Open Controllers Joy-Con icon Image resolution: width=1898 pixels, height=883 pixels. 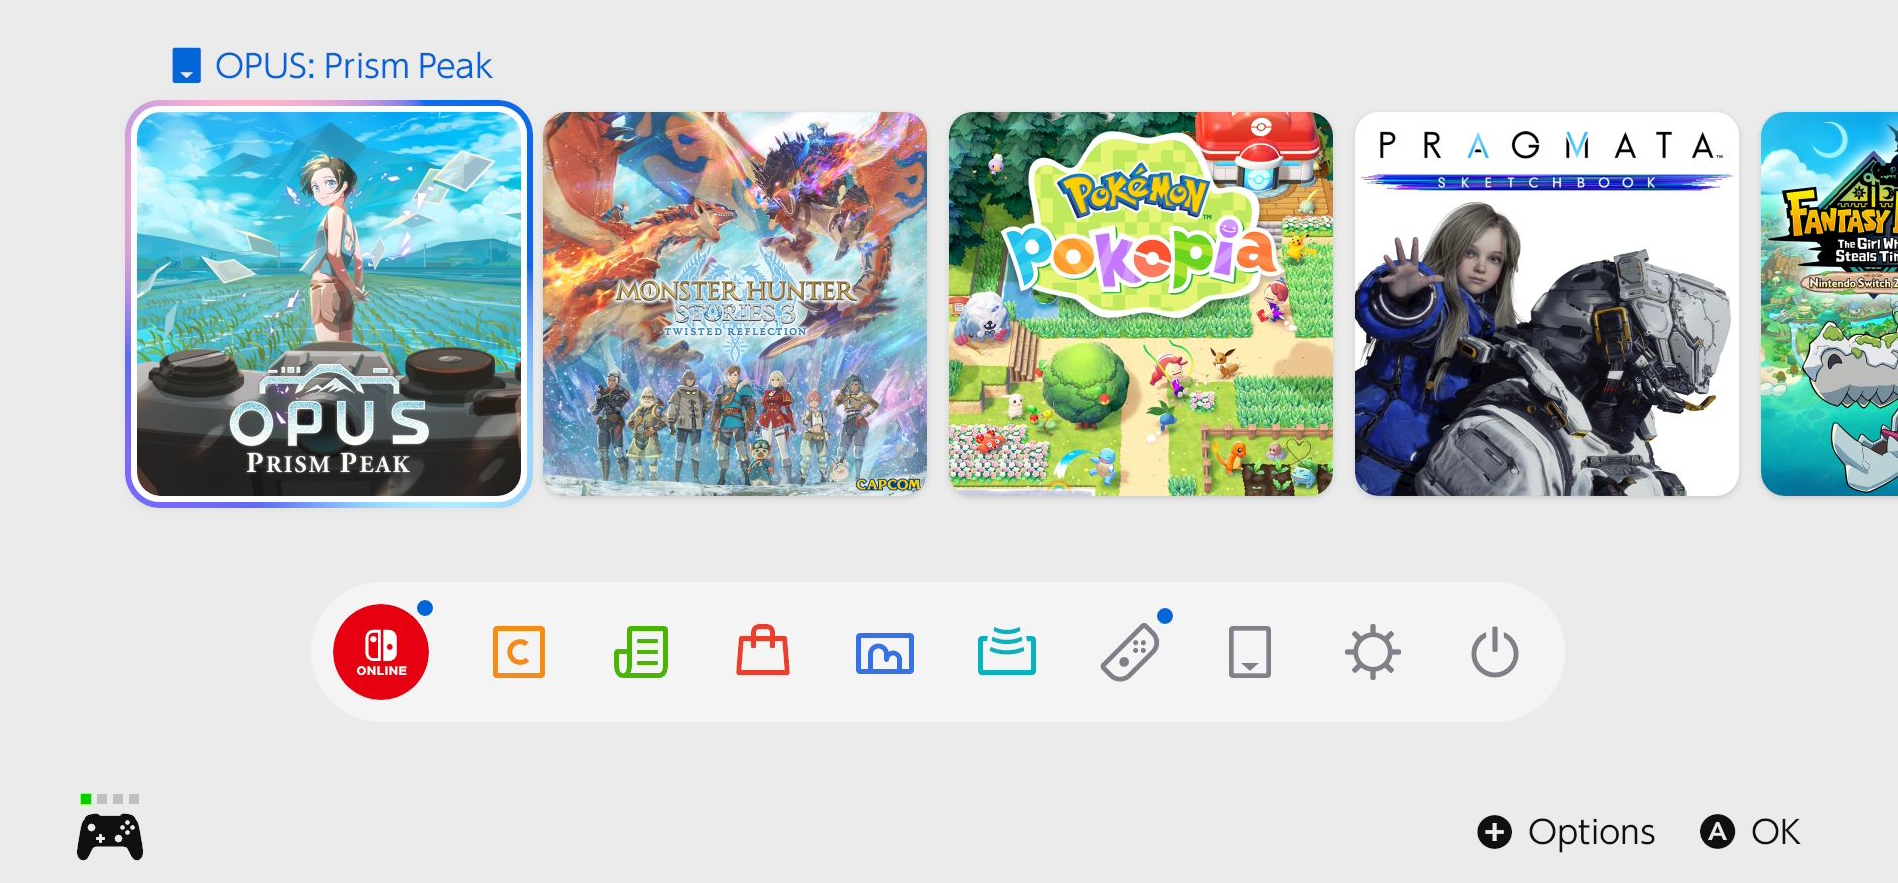(1130, 653)
